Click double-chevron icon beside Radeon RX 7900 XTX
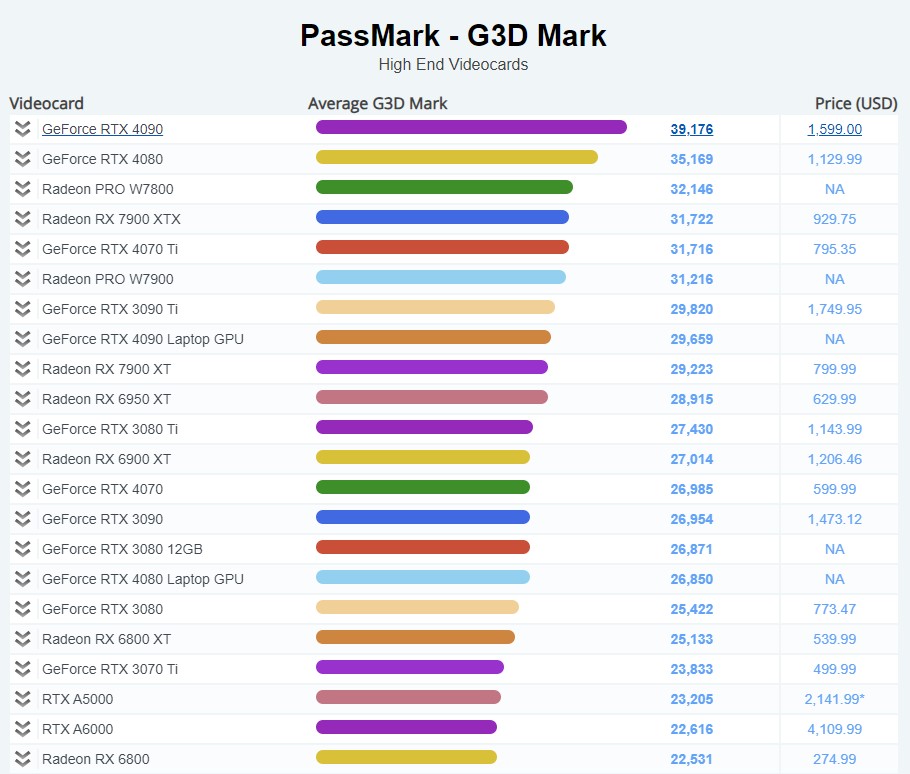The height and width of the screenshot is (774, 910). click(x=22, y=219)
